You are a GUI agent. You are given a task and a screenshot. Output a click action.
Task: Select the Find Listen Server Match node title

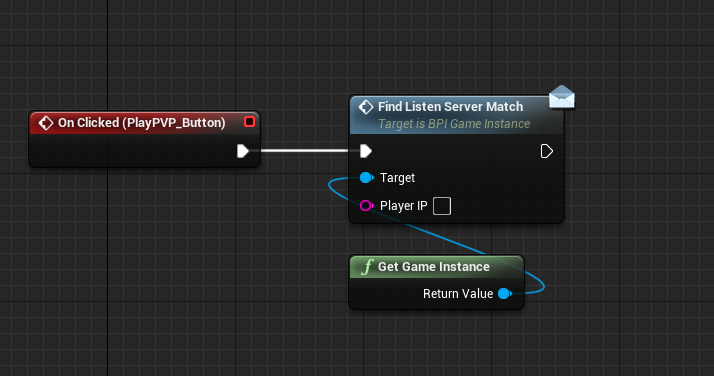pos(450,107)
